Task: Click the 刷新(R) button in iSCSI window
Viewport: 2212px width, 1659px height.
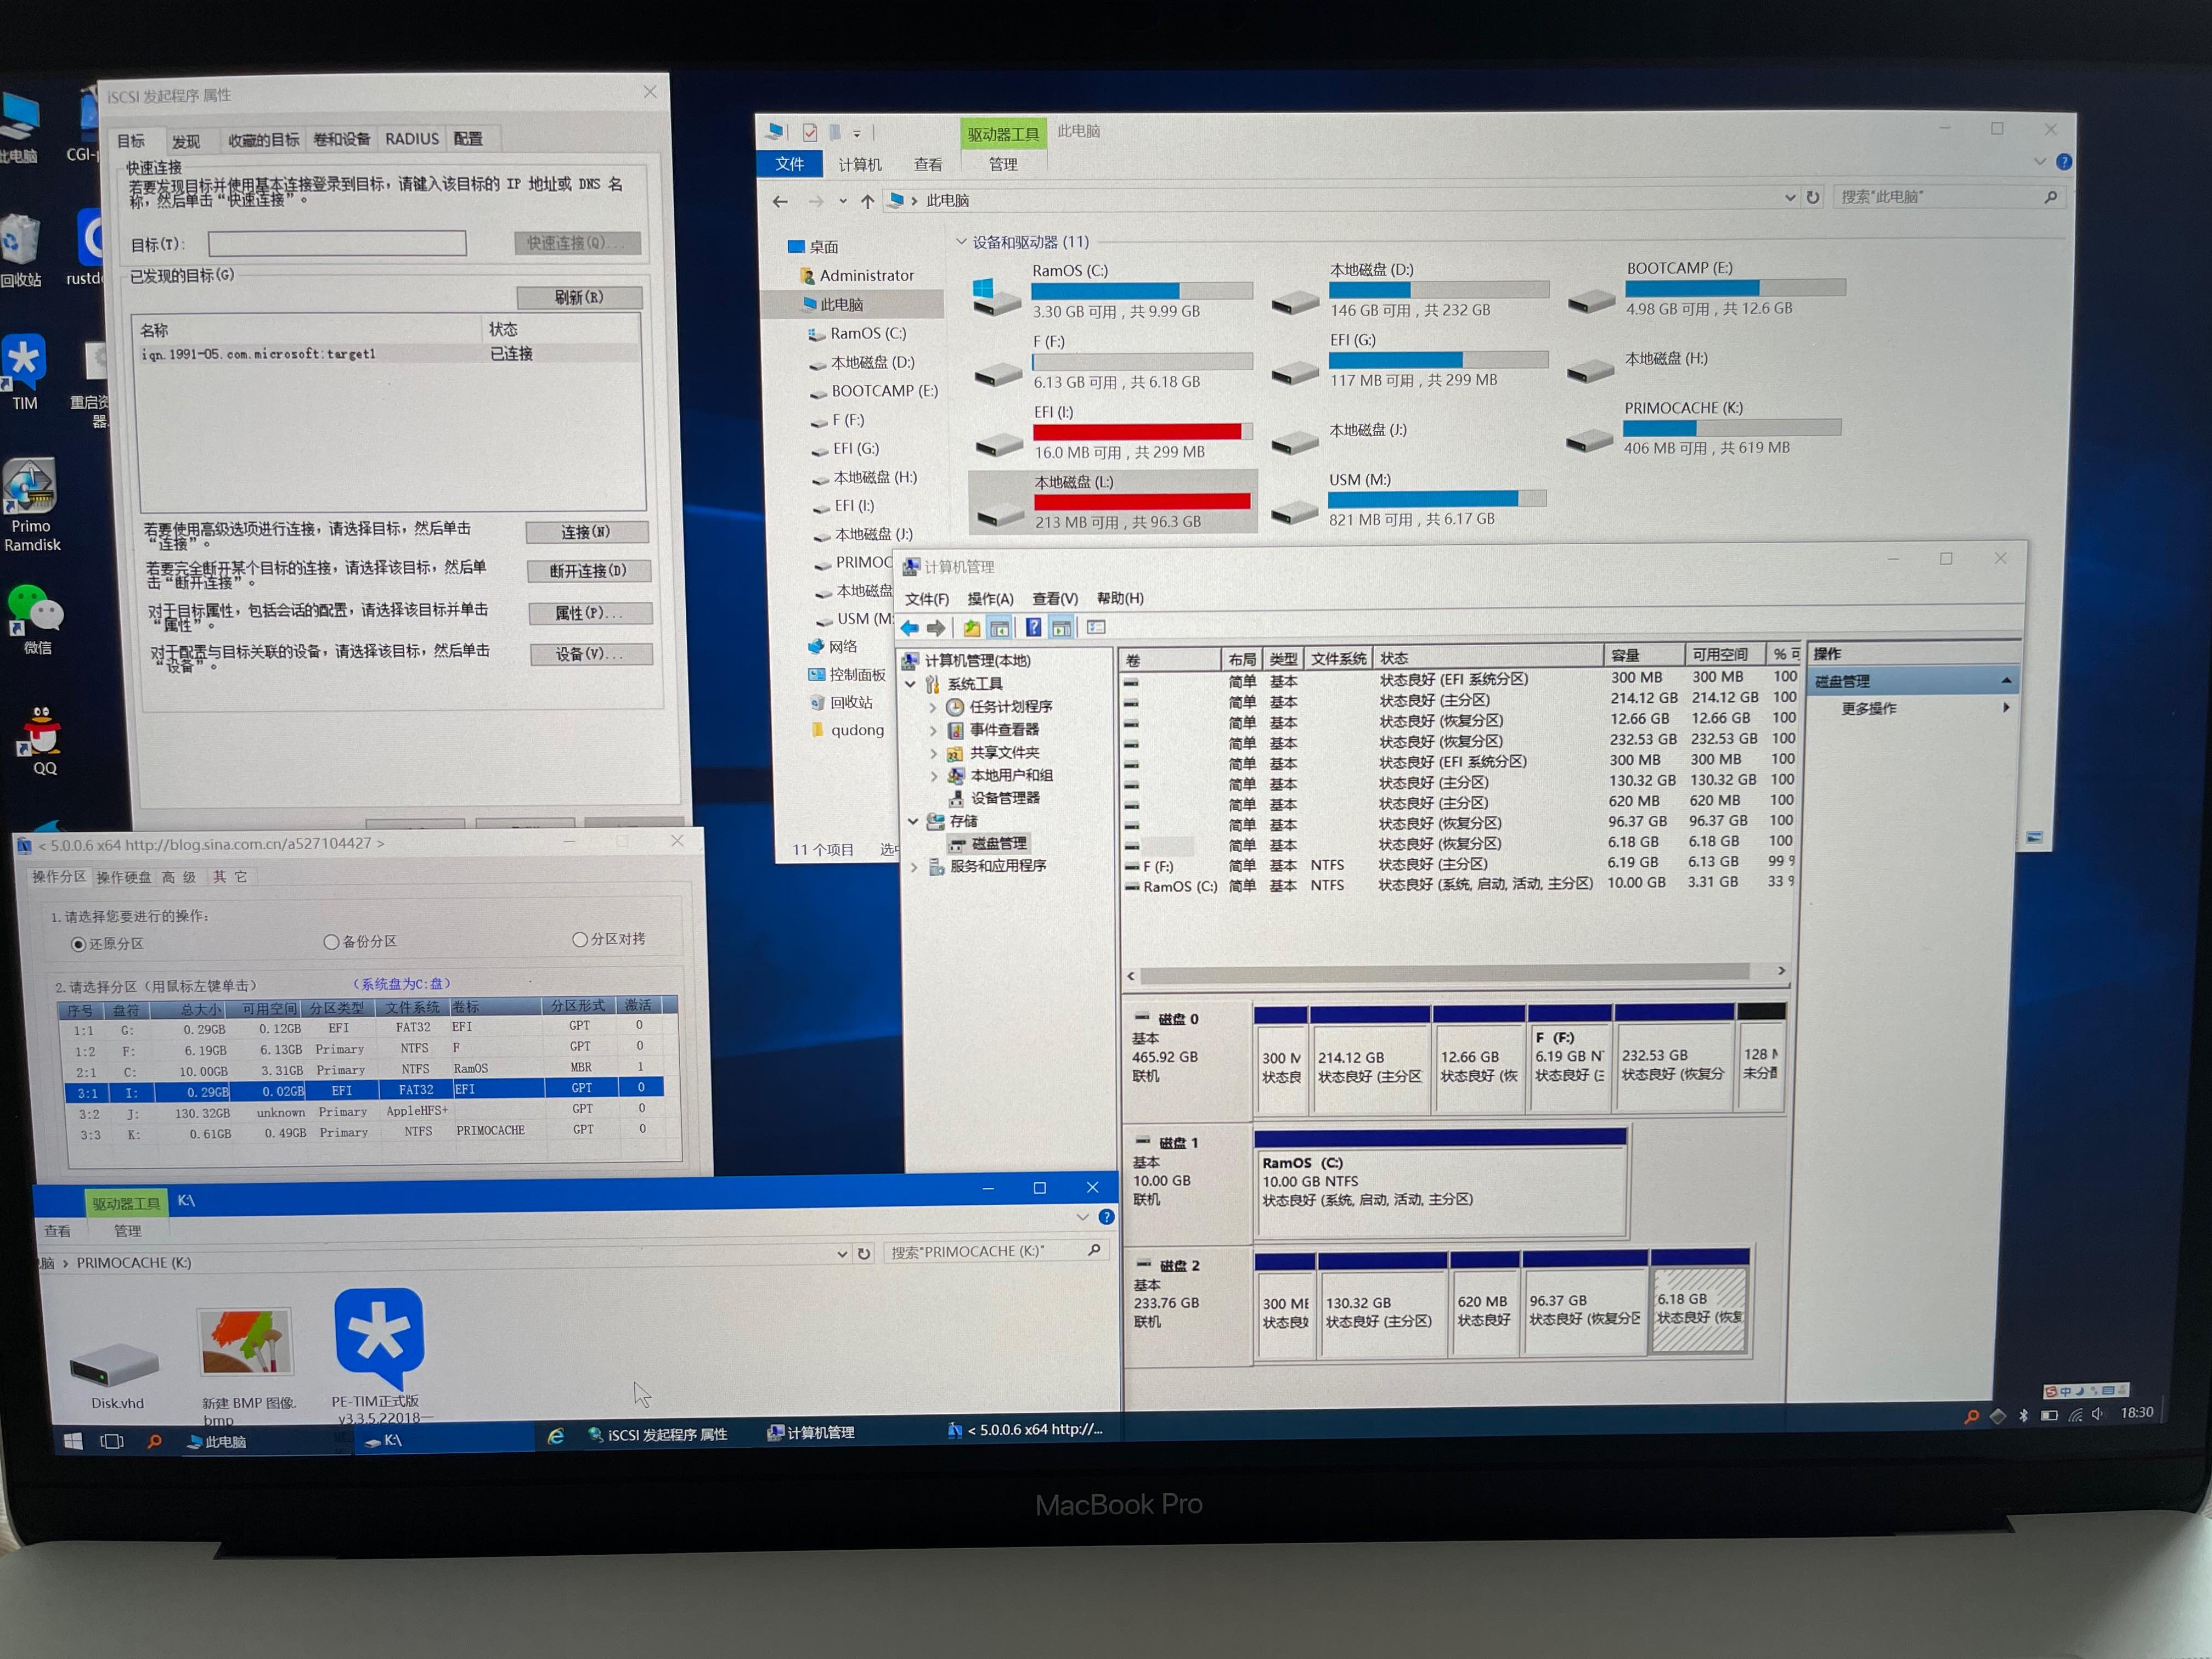Action: pos(580,297)
